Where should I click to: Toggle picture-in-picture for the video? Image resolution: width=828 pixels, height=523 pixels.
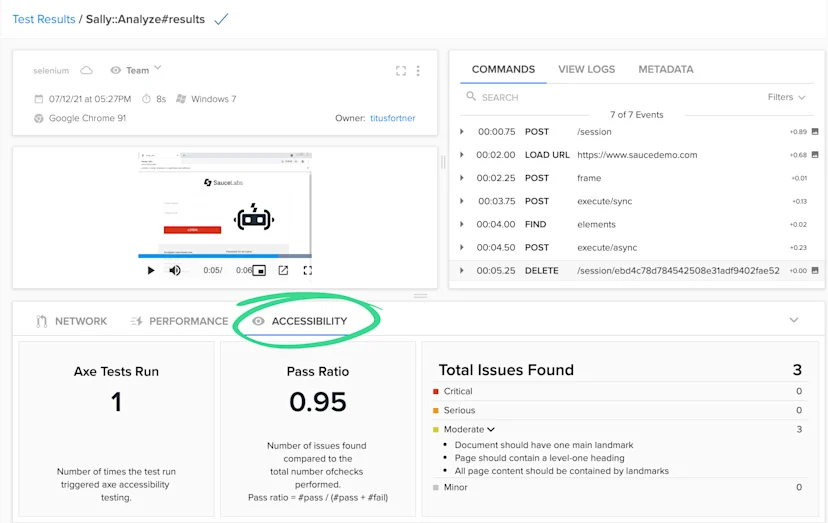259,270
